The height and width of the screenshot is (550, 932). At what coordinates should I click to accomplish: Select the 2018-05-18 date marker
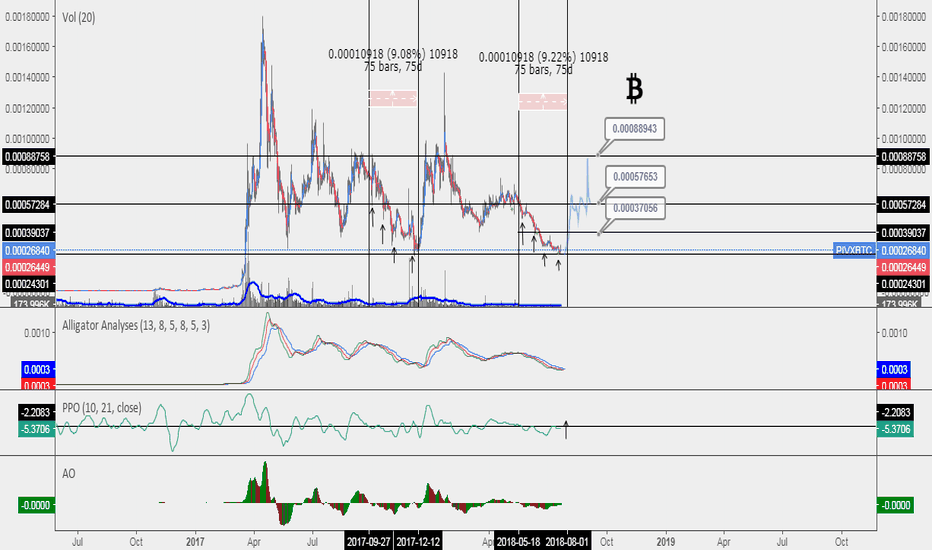tap(518, 542)
